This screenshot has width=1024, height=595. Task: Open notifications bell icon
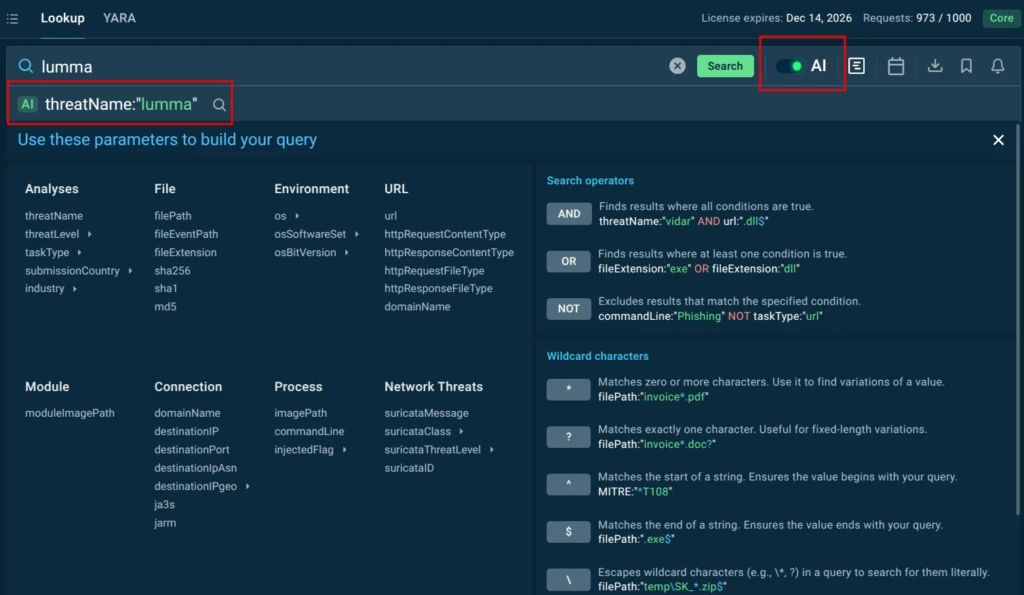point(997,66)
